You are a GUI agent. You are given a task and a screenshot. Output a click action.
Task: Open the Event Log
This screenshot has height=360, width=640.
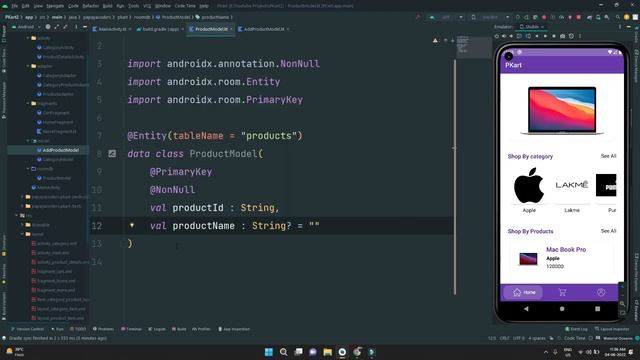pyautogui.click(x=576, y=329)
